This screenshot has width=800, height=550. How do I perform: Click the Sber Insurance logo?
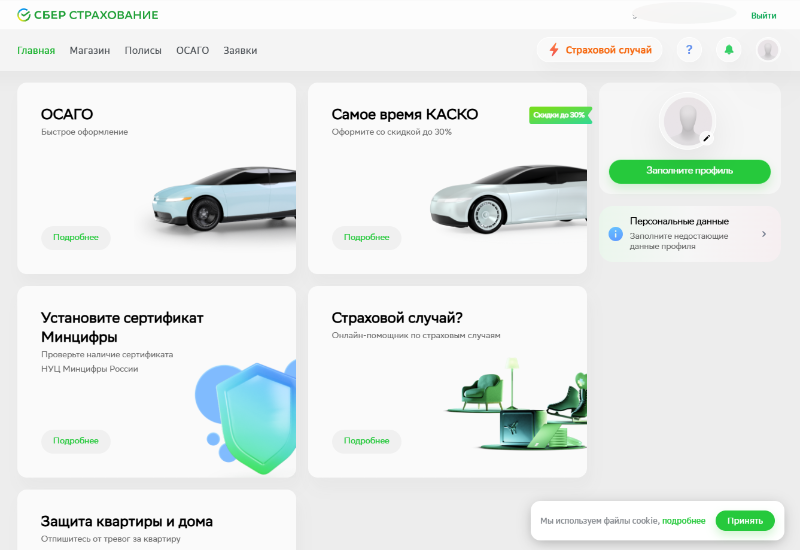coord(88,15)
